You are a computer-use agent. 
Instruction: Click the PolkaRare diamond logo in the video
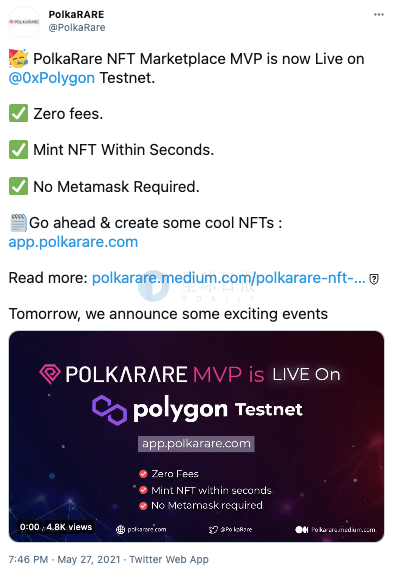50,374
